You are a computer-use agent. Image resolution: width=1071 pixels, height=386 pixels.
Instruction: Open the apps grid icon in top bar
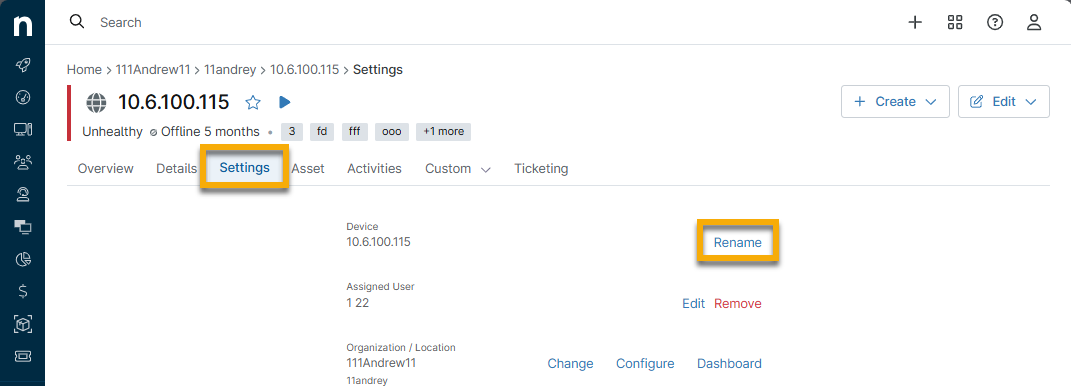[x=955, y=23]
